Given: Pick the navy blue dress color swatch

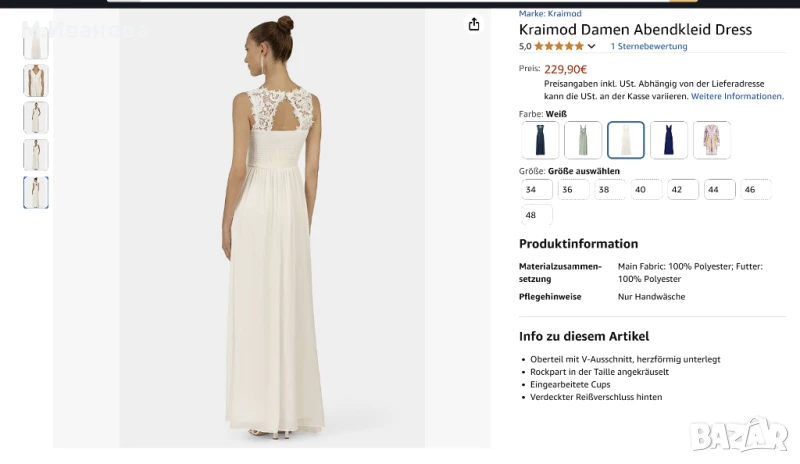Looking at the screenshot, I should [669, 140].
